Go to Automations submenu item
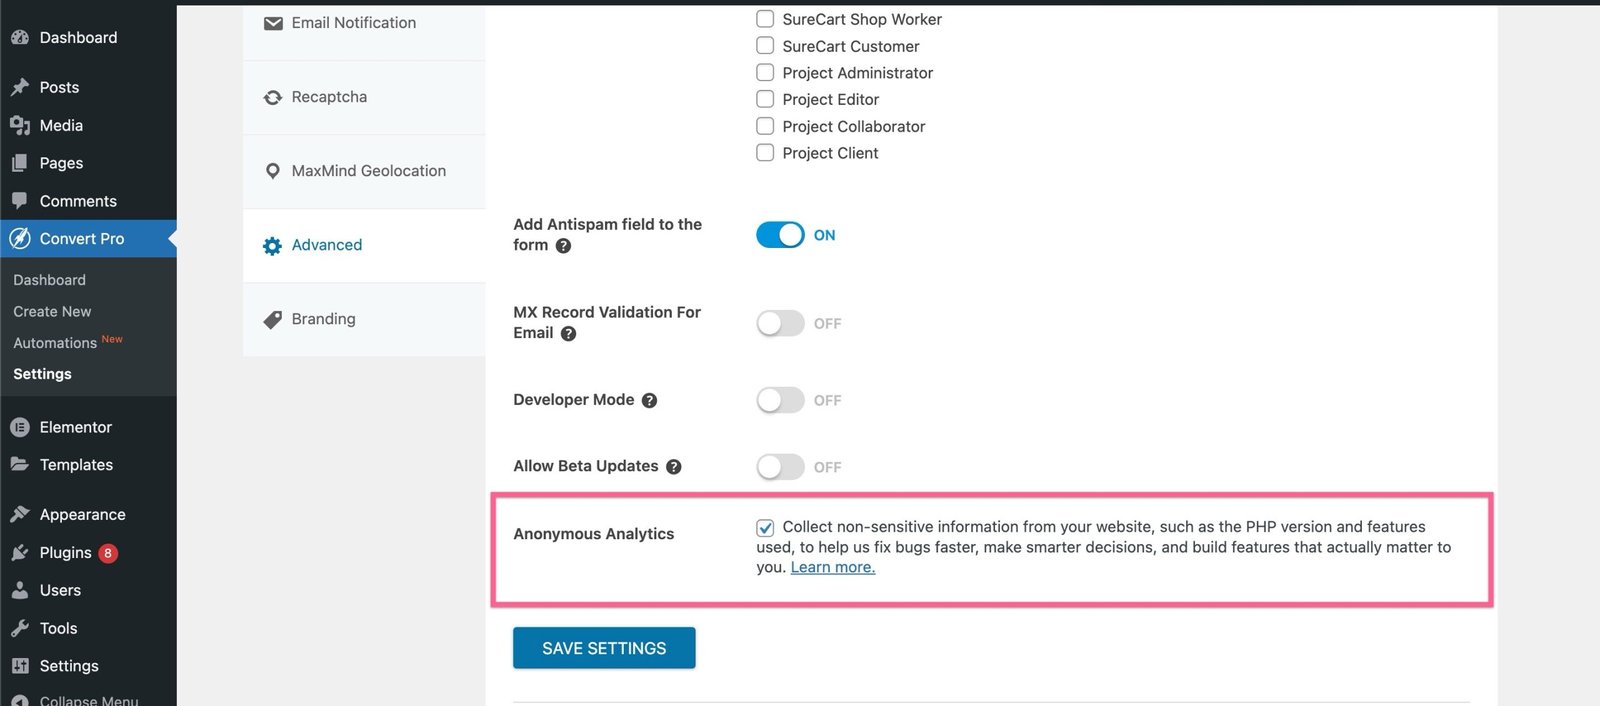The width and height of the screenshot is (1600, 706). pyautogui.click(x=55, y=343)
